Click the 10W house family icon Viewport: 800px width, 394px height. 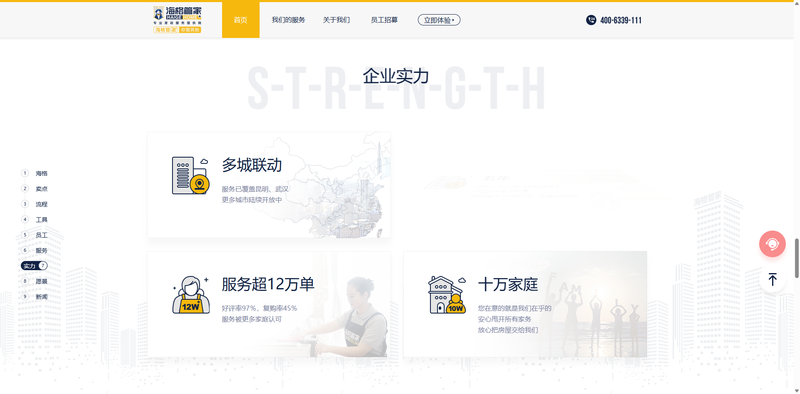[x=447, y=295]
